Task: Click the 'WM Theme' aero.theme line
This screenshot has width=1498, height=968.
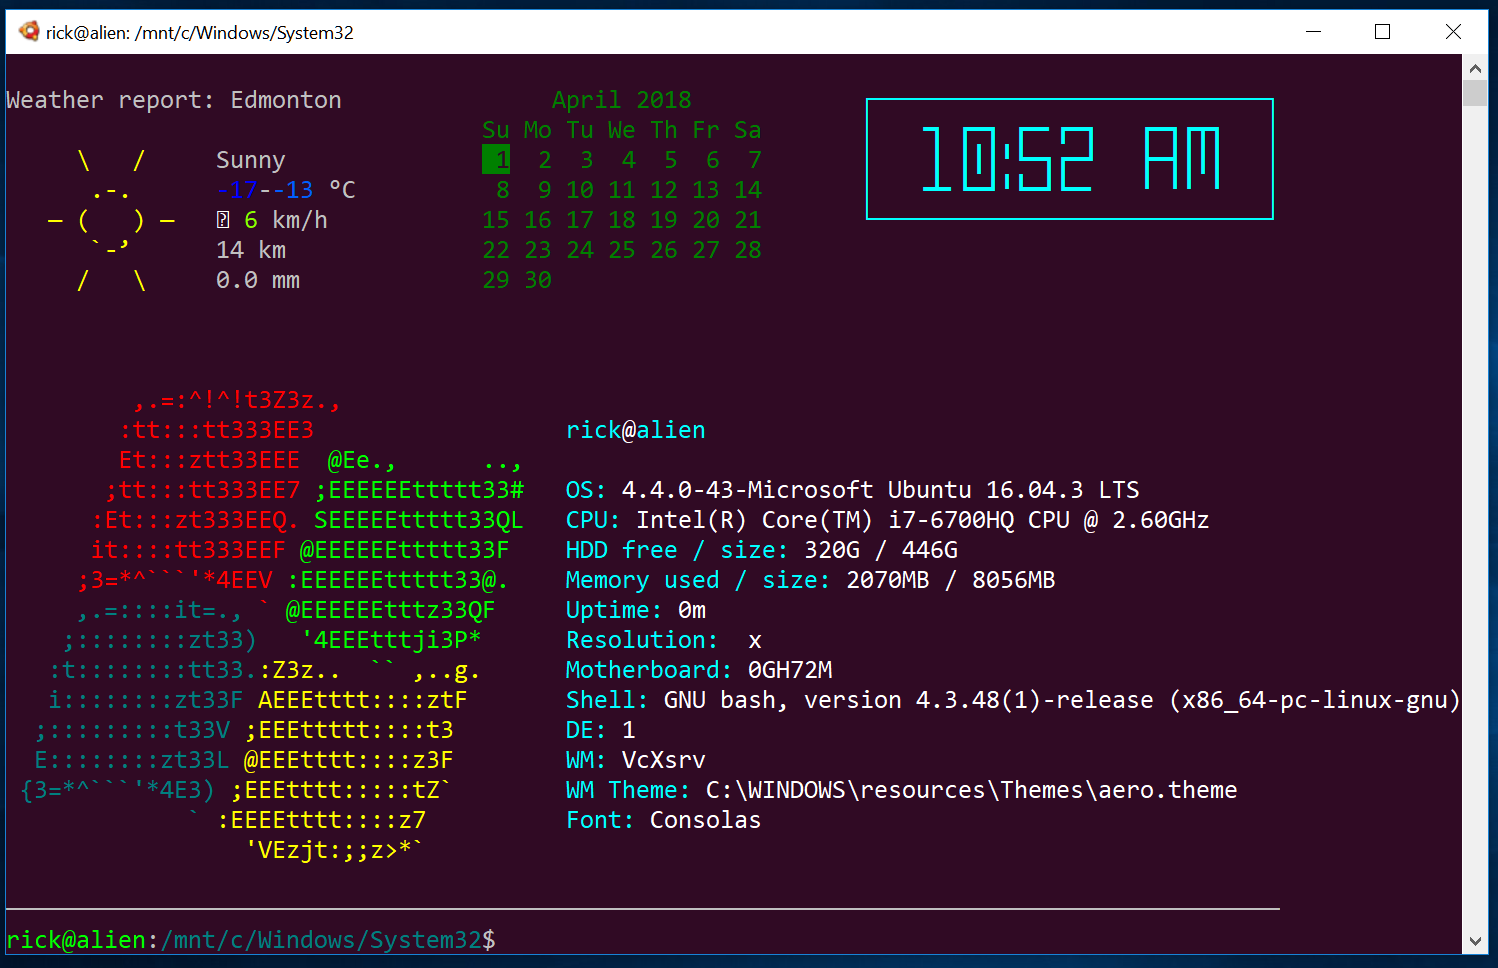Action: point(902,790)
